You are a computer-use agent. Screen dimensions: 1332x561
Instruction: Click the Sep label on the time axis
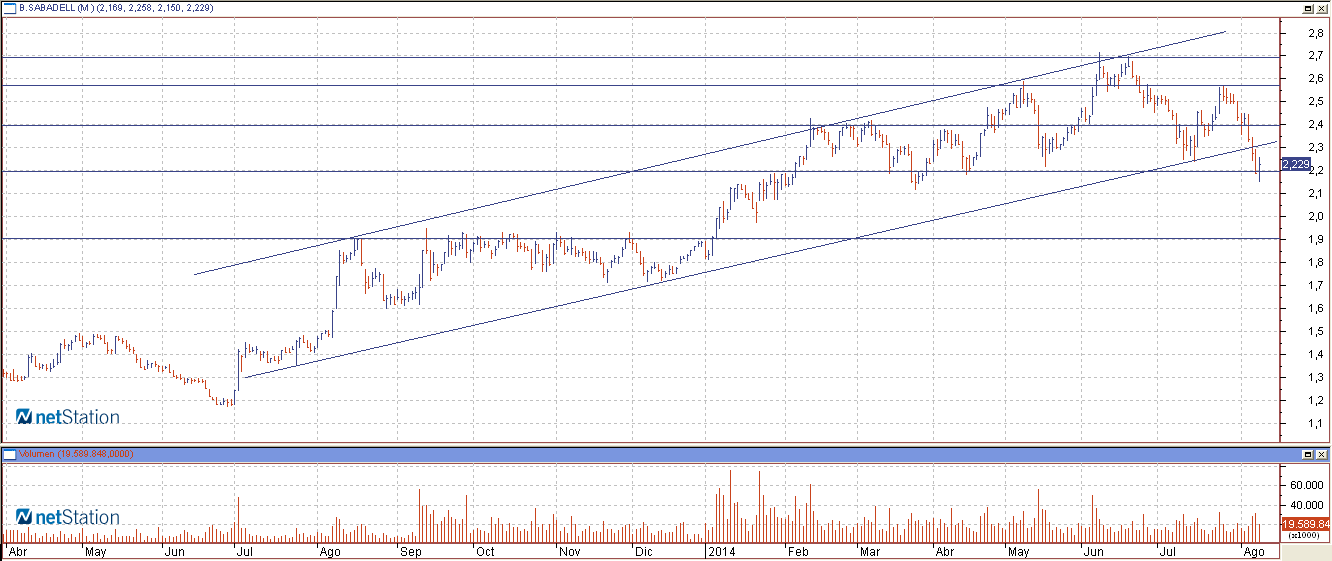[410, 551]
